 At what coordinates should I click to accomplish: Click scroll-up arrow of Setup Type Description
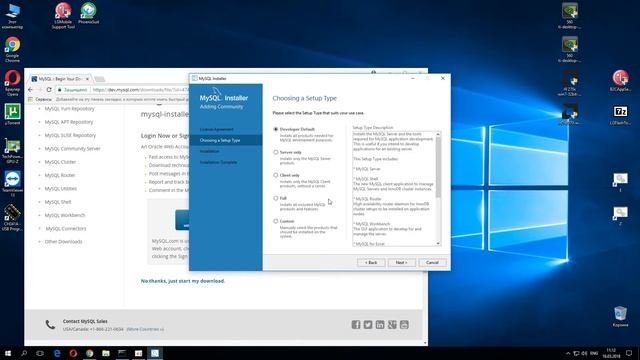coord(438,134)
